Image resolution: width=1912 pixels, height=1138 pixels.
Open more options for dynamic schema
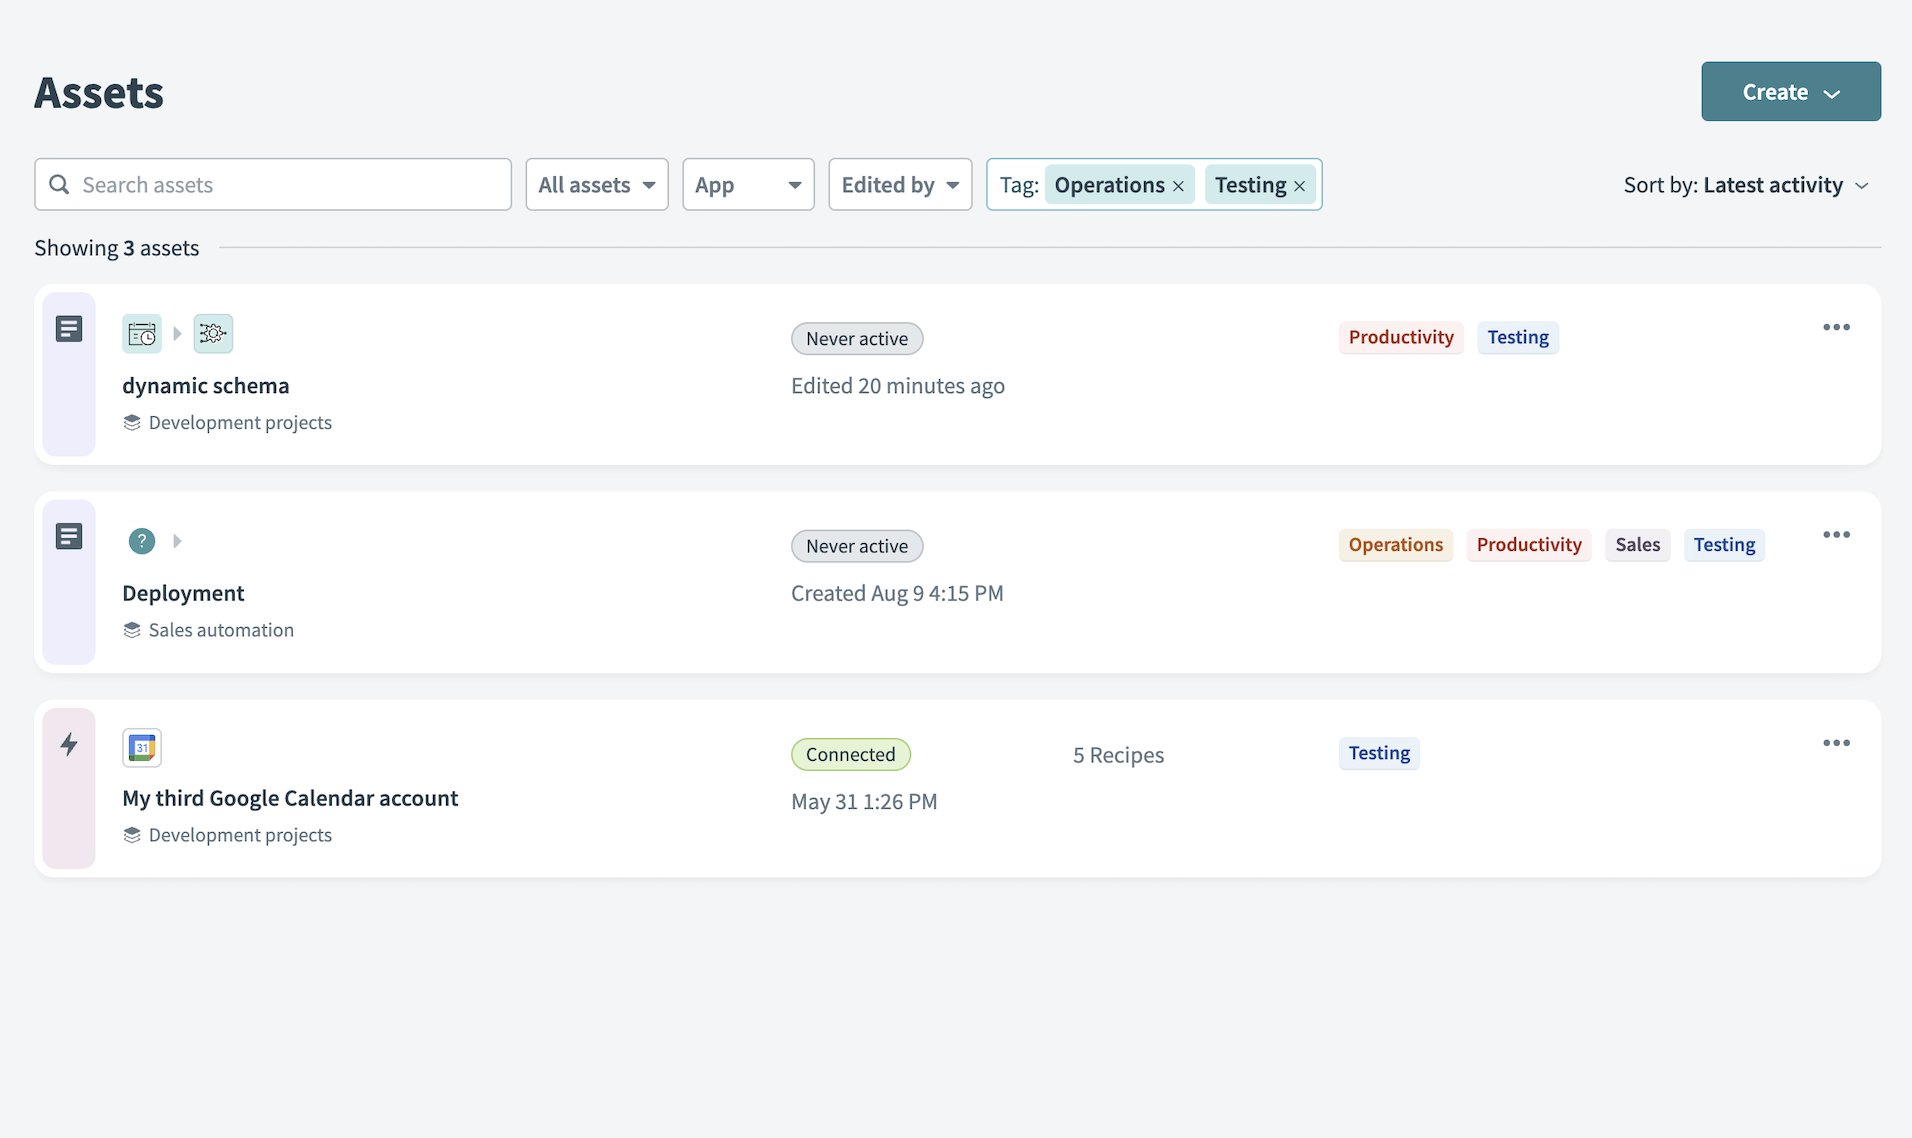(1836, 328)
